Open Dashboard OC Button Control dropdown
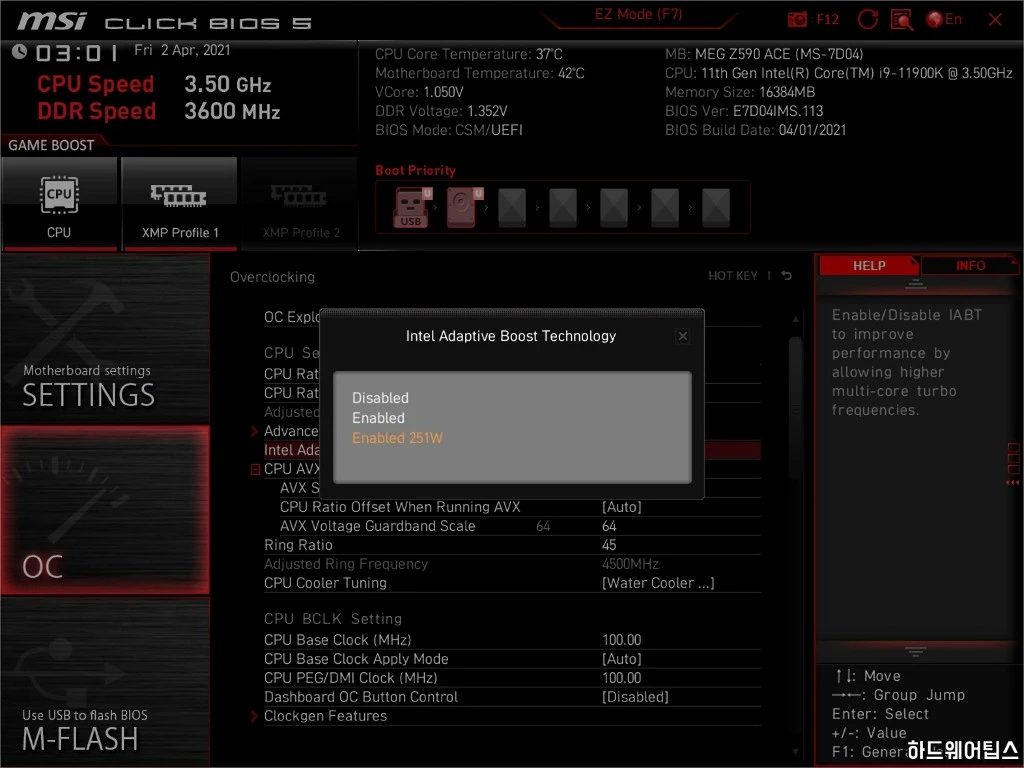The height and width of the screenshot is (768, 1024). click(635, 697)
